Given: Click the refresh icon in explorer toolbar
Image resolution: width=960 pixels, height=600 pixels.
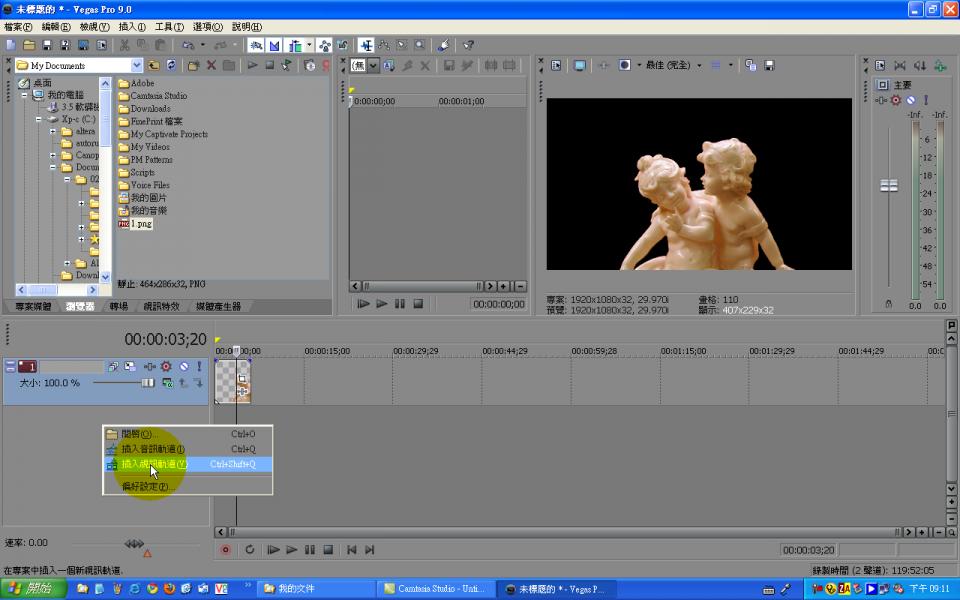Looking at the screenshot, I should point(171,66).
